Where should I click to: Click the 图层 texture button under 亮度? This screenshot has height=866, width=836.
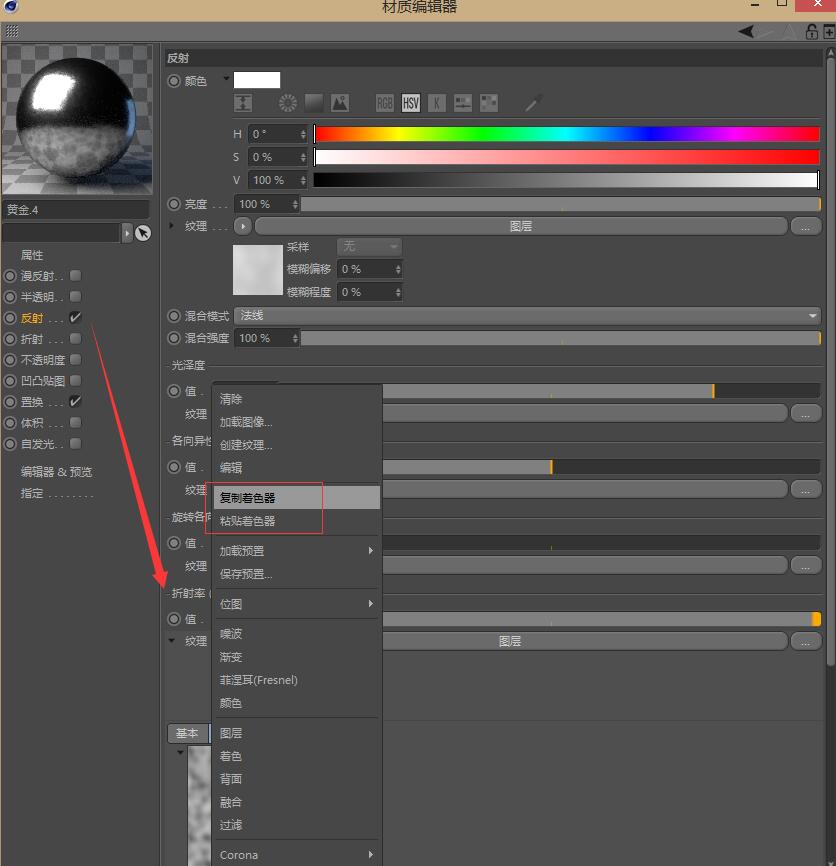pos(520,227)
